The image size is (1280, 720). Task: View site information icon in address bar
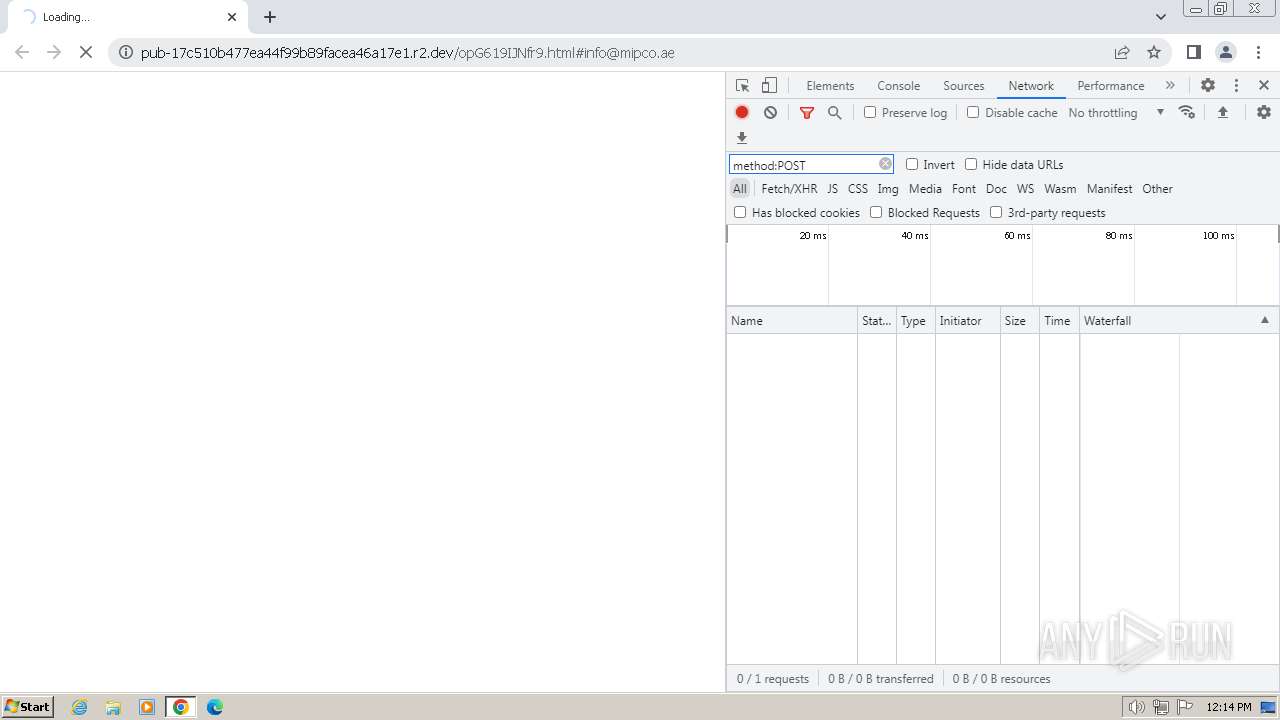click(125, 52)
